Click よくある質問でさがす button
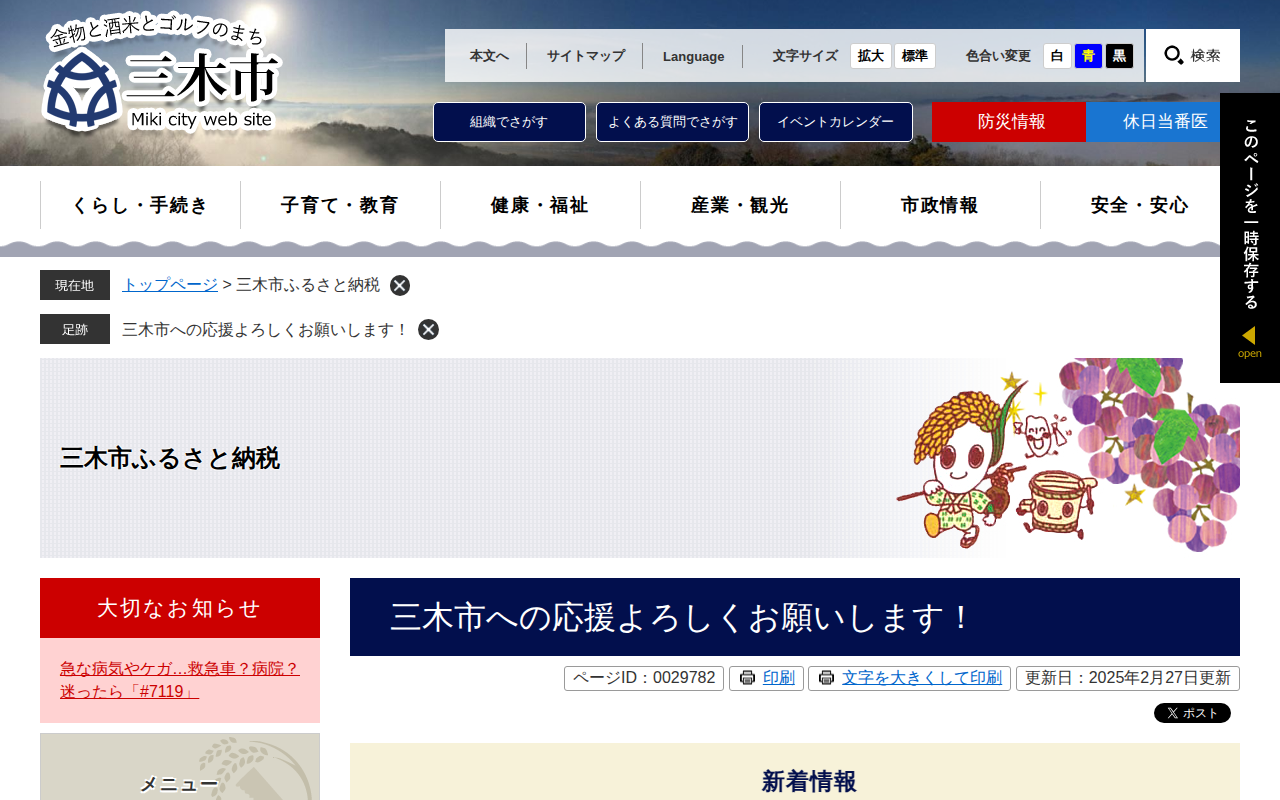1280x800 pixels. [x=672, y=122]
